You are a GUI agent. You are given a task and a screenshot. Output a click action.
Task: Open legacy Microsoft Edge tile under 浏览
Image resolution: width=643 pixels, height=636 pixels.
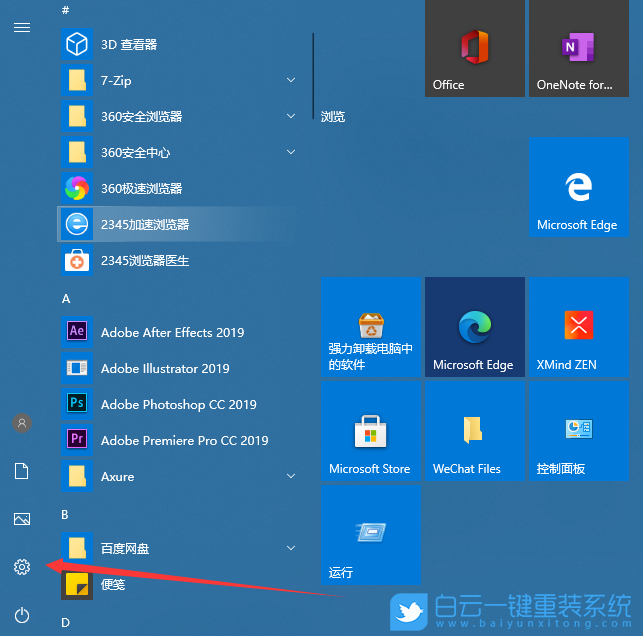tap(579, 187)
